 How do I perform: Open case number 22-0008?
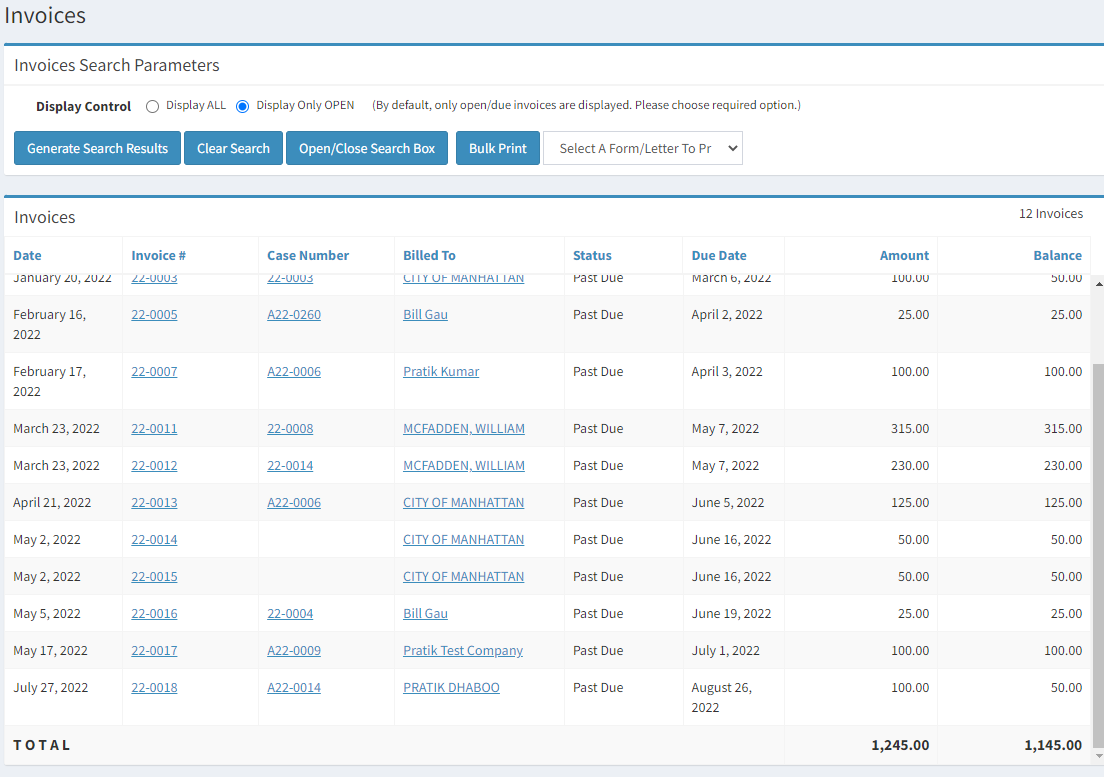pyautogui.click(x=290, y=429)
